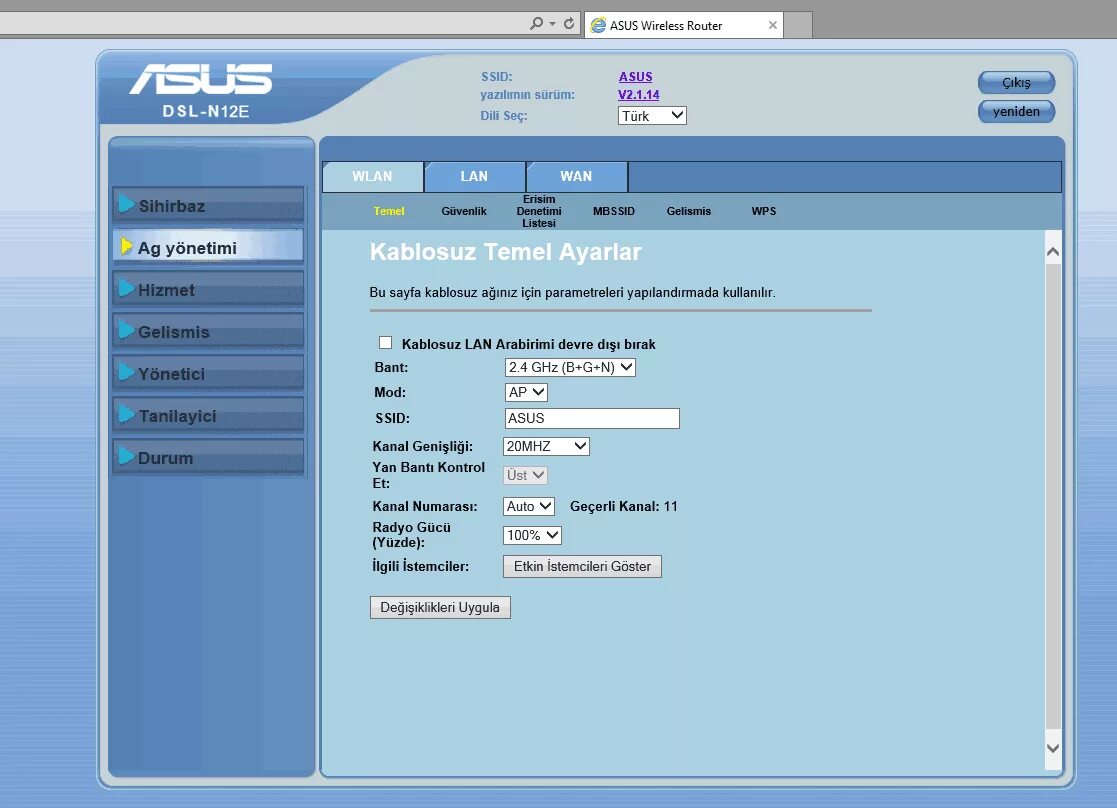1117x808 pixels.
Task: Open the Kanal Numarası Auto dropdown
Action: coord(529,506)
